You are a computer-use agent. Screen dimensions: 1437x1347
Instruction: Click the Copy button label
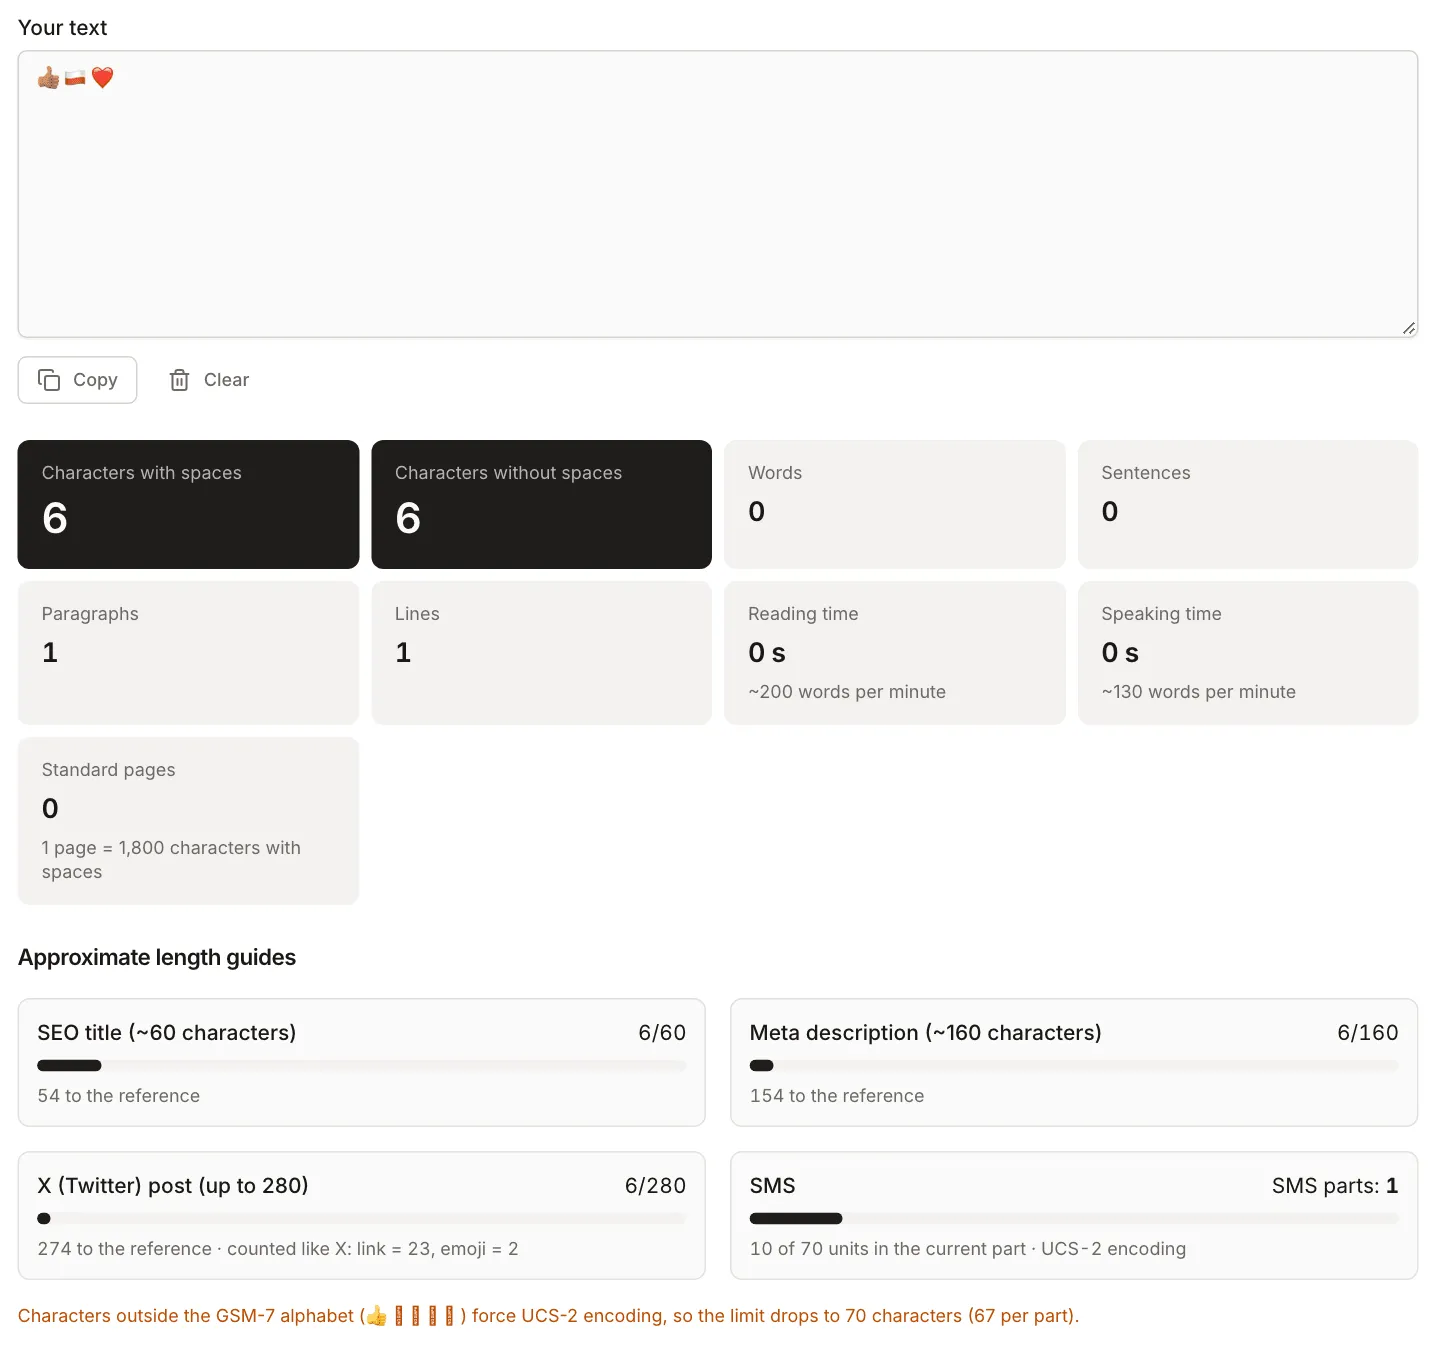click(x=95, y=380)
